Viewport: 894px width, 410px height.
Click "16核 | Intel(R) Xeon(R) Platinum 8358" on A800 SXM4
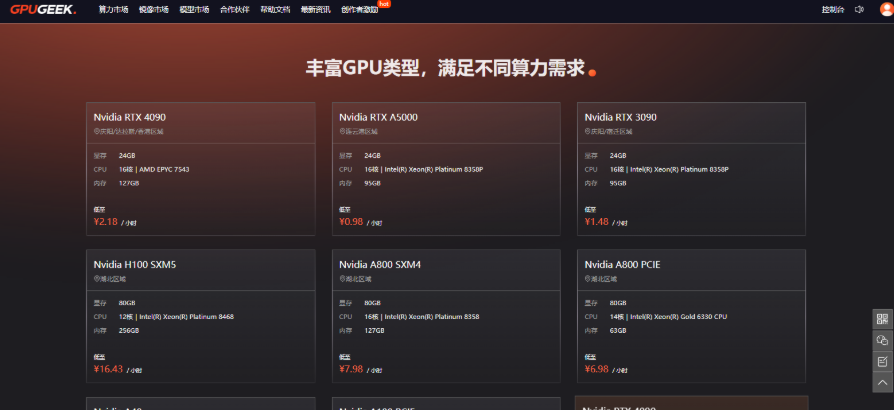(x=422, y=317)
